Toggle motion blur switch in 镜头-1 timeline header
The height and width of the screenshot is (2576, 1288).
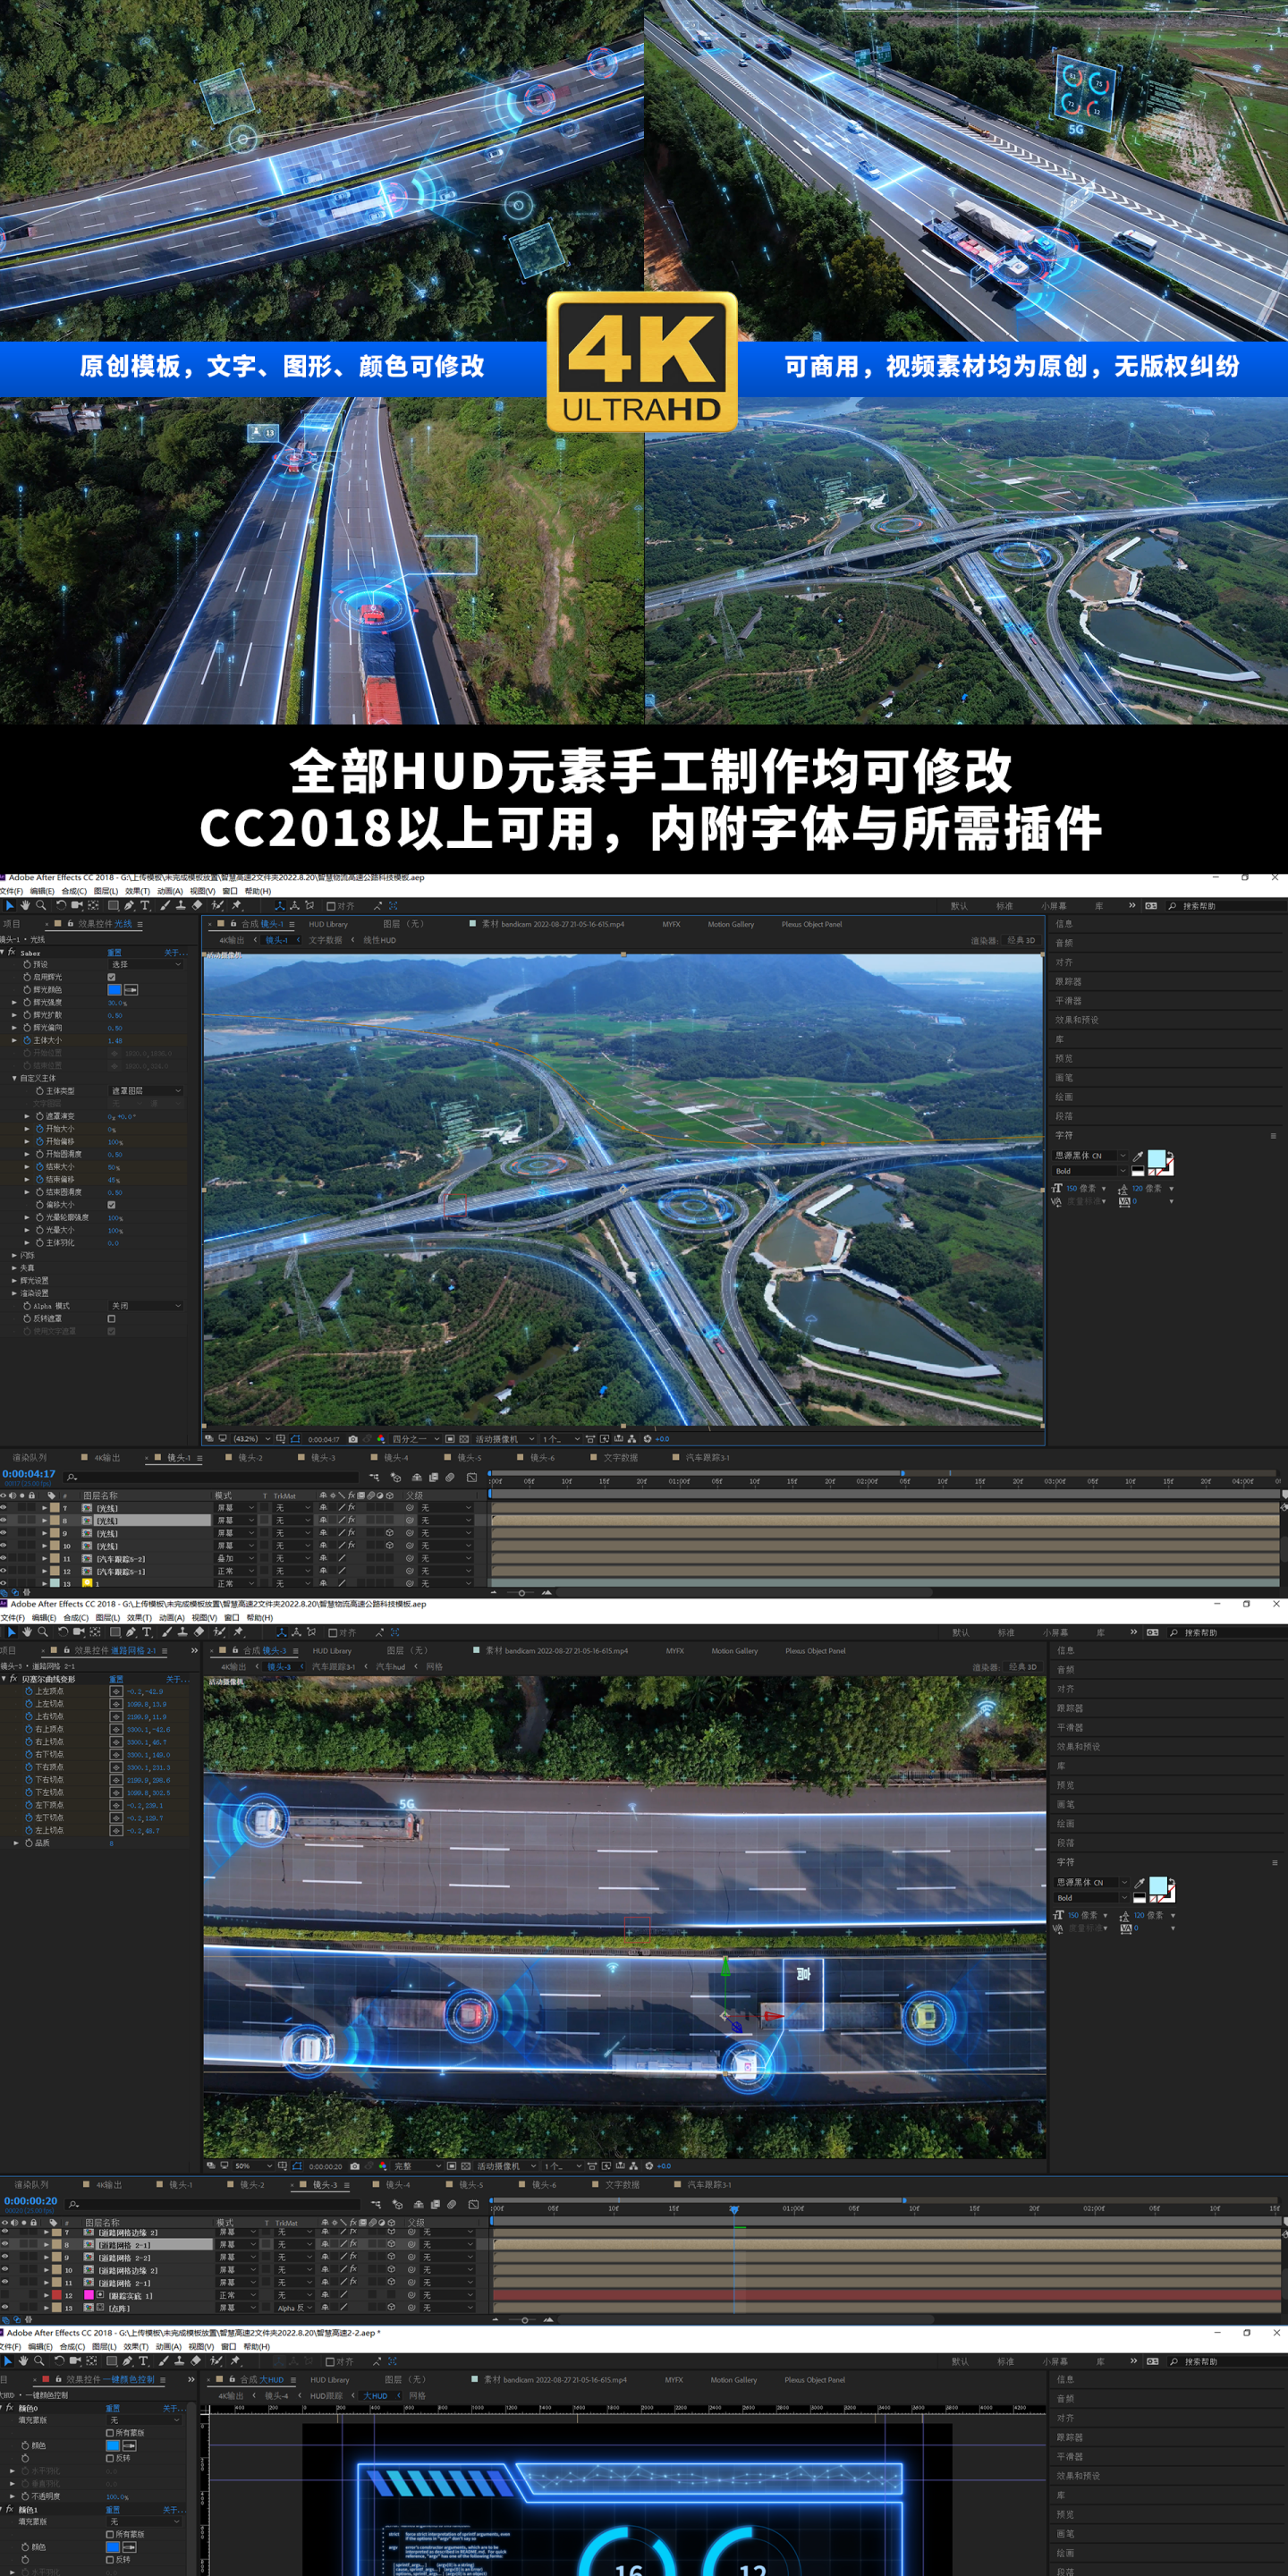point(451,1478)
